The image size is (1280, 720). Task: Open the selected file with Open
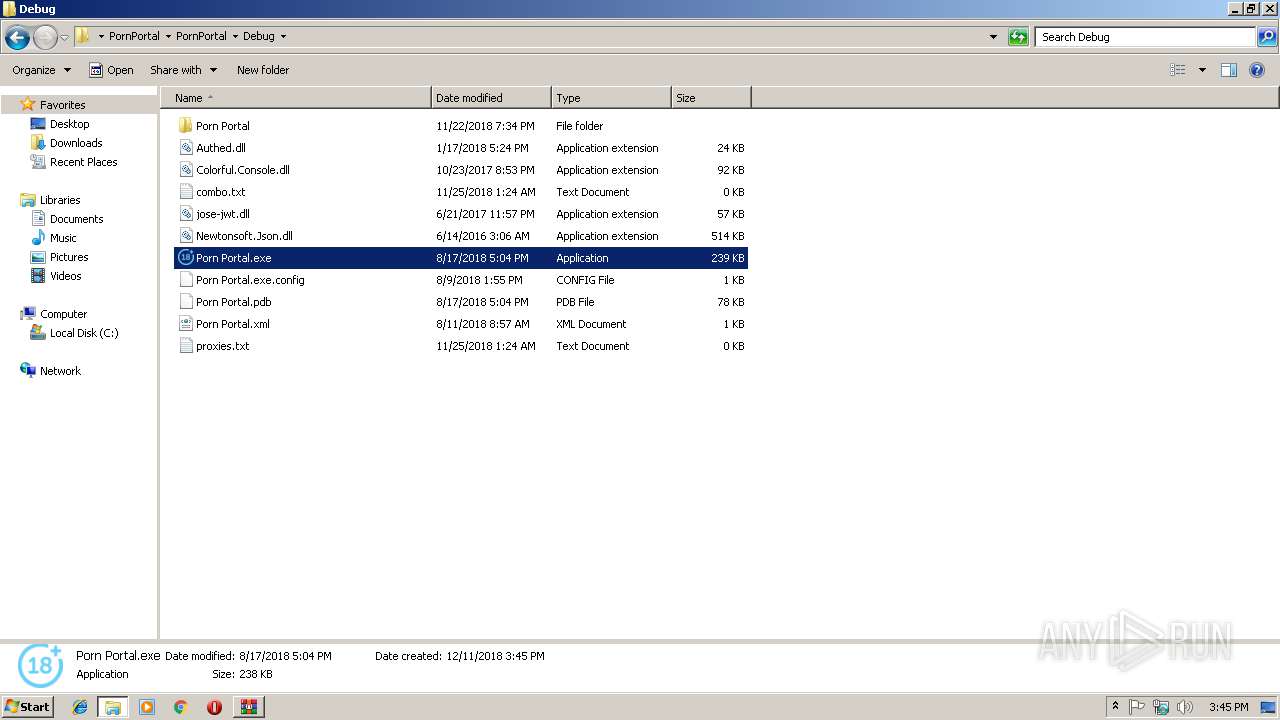point(111,70)
